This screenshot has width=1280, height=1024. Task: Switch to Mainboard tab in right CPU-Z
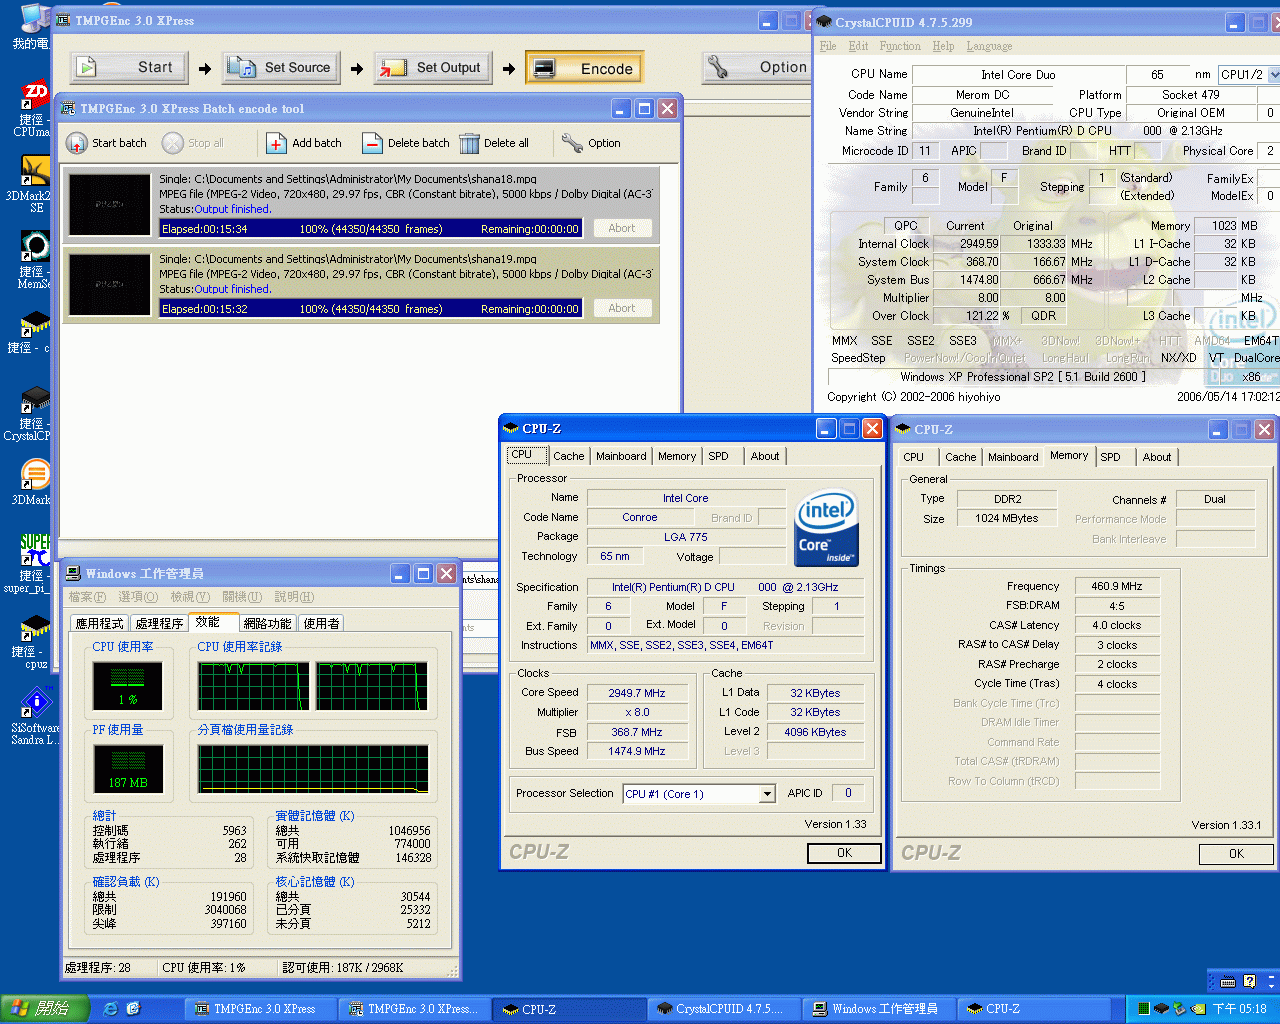click(x=1013, y=457)
